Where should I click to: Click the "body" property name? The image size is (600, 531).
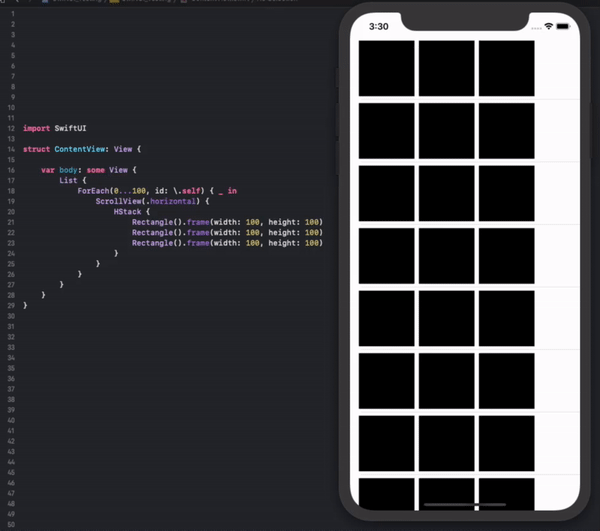coord(68,170)
